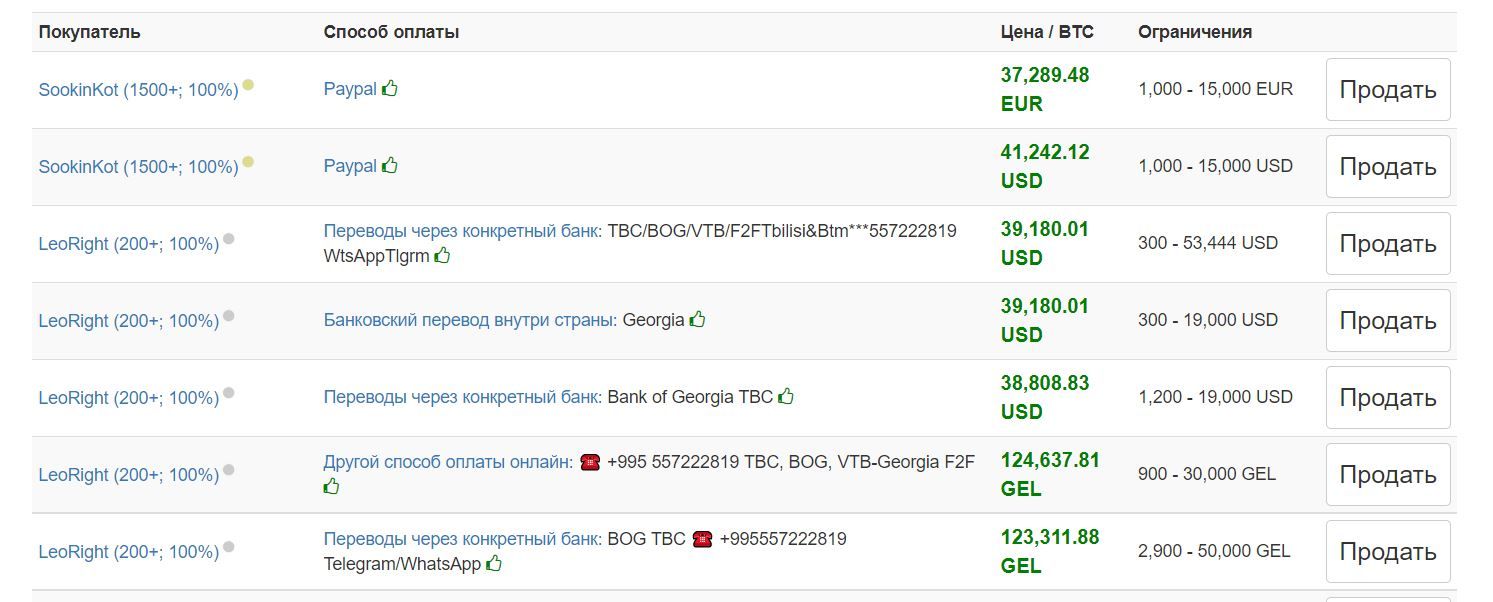Open SookinKot profile in the first row
Viewport: 1493px width, 602px height.
(138, 90)
